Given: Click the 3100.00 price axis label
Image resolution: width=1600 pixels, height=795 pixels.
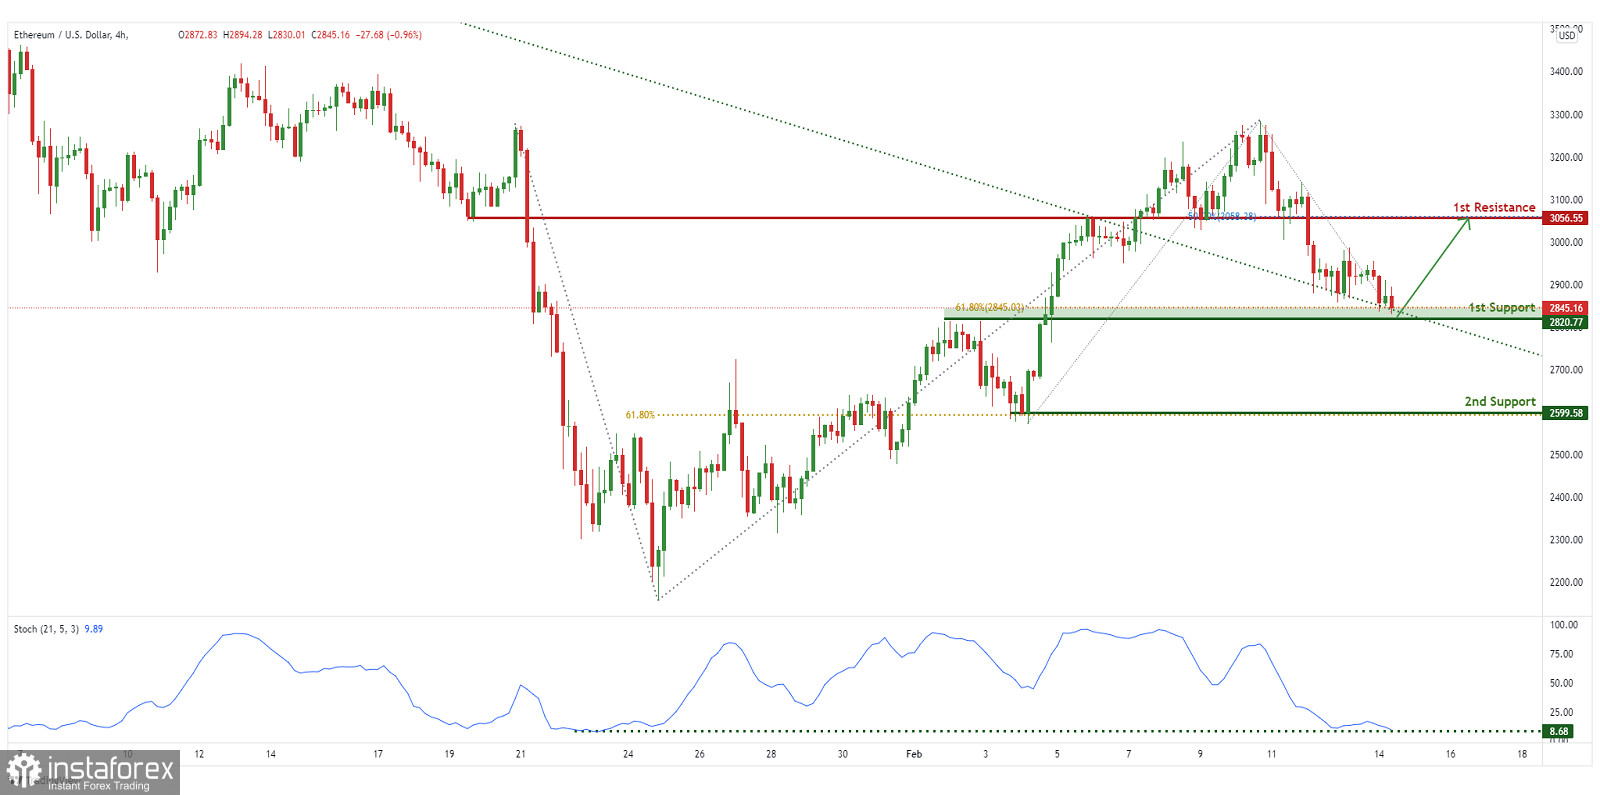Looking at the screenshot, I should click(1566, 200).
